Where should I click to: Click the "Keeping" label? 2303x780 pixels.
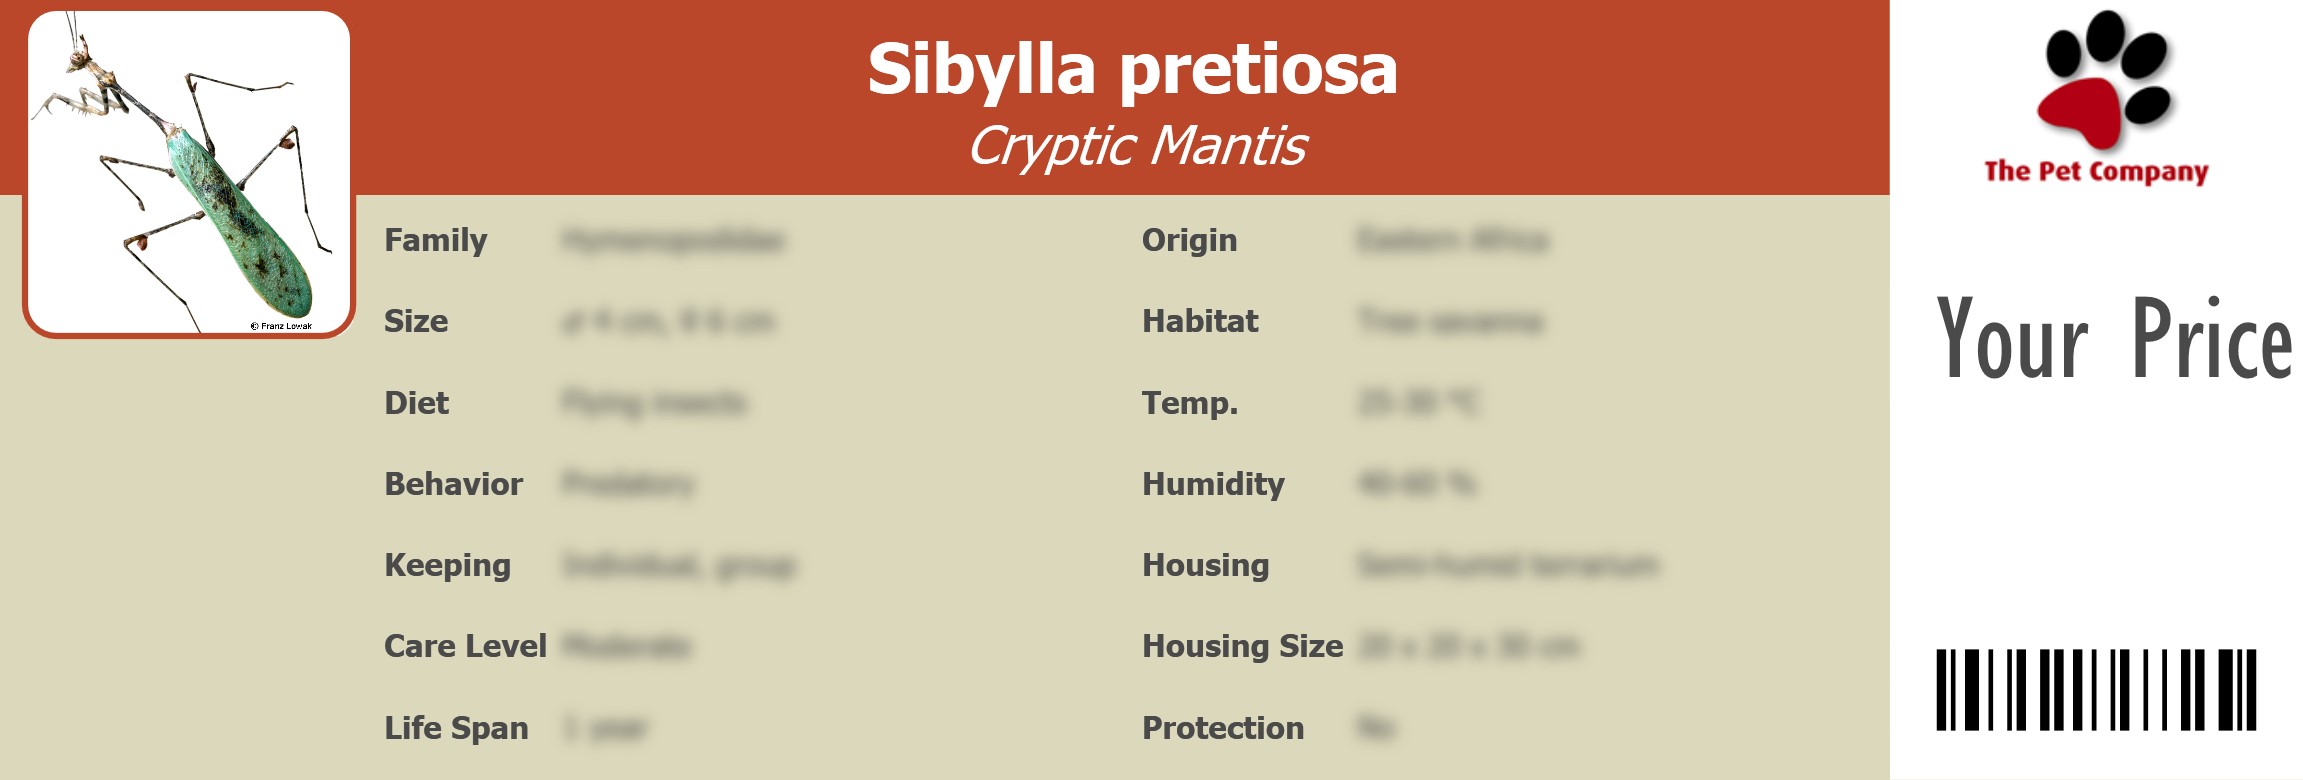click(x=447, y=565)
